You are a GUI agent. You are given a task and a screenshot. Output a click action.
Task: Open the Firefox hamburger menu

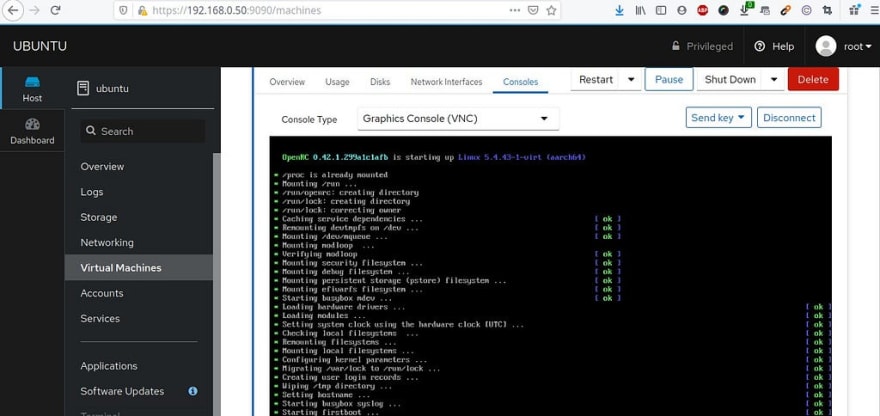click(x=874, y=10)
